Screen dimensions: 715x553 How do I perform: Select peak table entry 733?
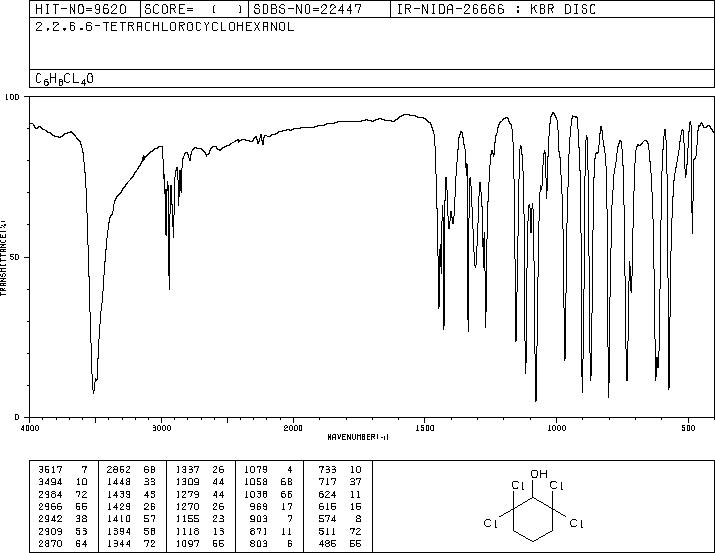pyautogui.click(x=327, y=469)
